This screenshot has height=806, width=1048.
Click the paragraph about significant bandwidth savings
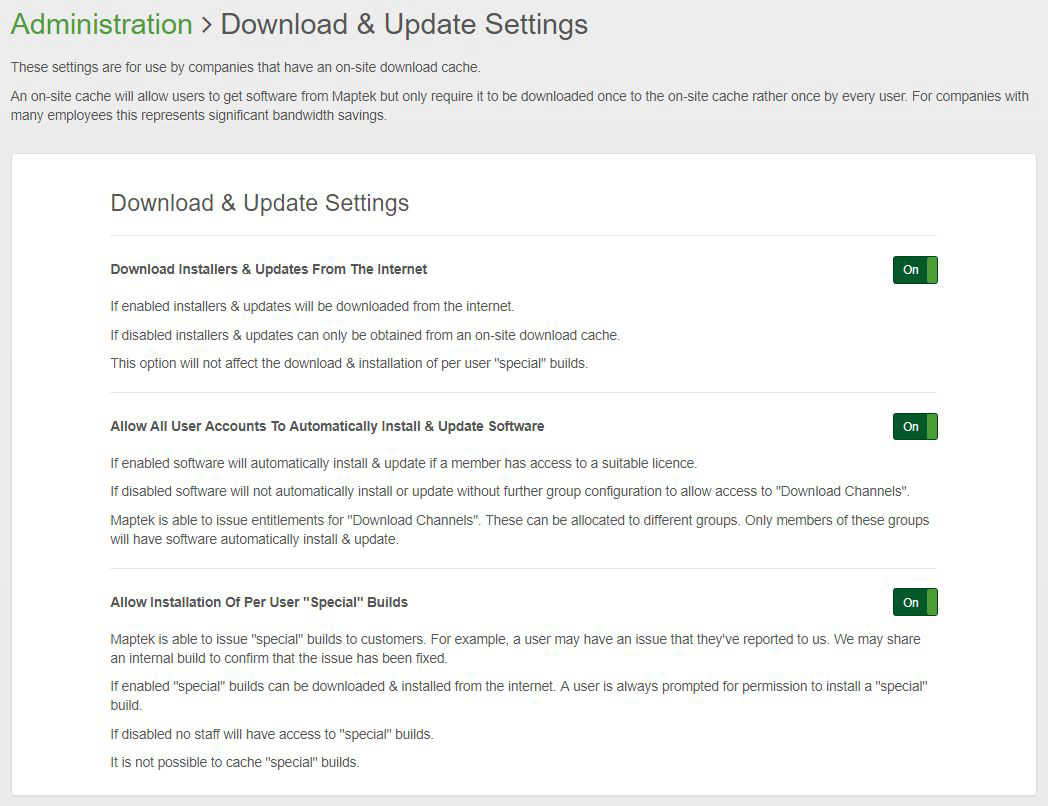[519, 106]
